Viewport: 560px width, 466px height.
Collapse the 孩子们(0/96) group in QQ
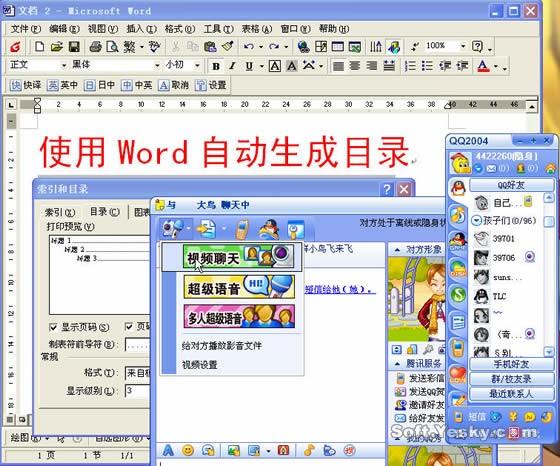476,220
